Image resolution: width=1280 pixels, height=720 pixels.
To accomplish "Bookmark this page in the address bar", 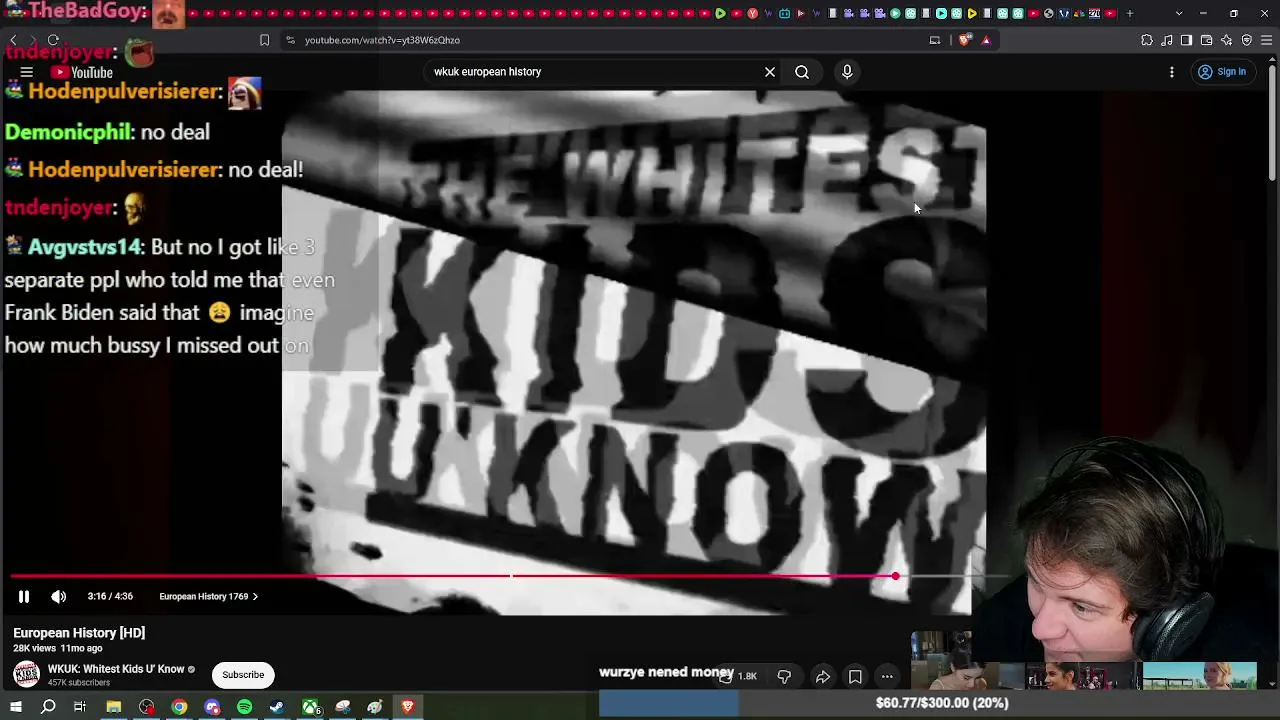I will click(x=264, y=40).
